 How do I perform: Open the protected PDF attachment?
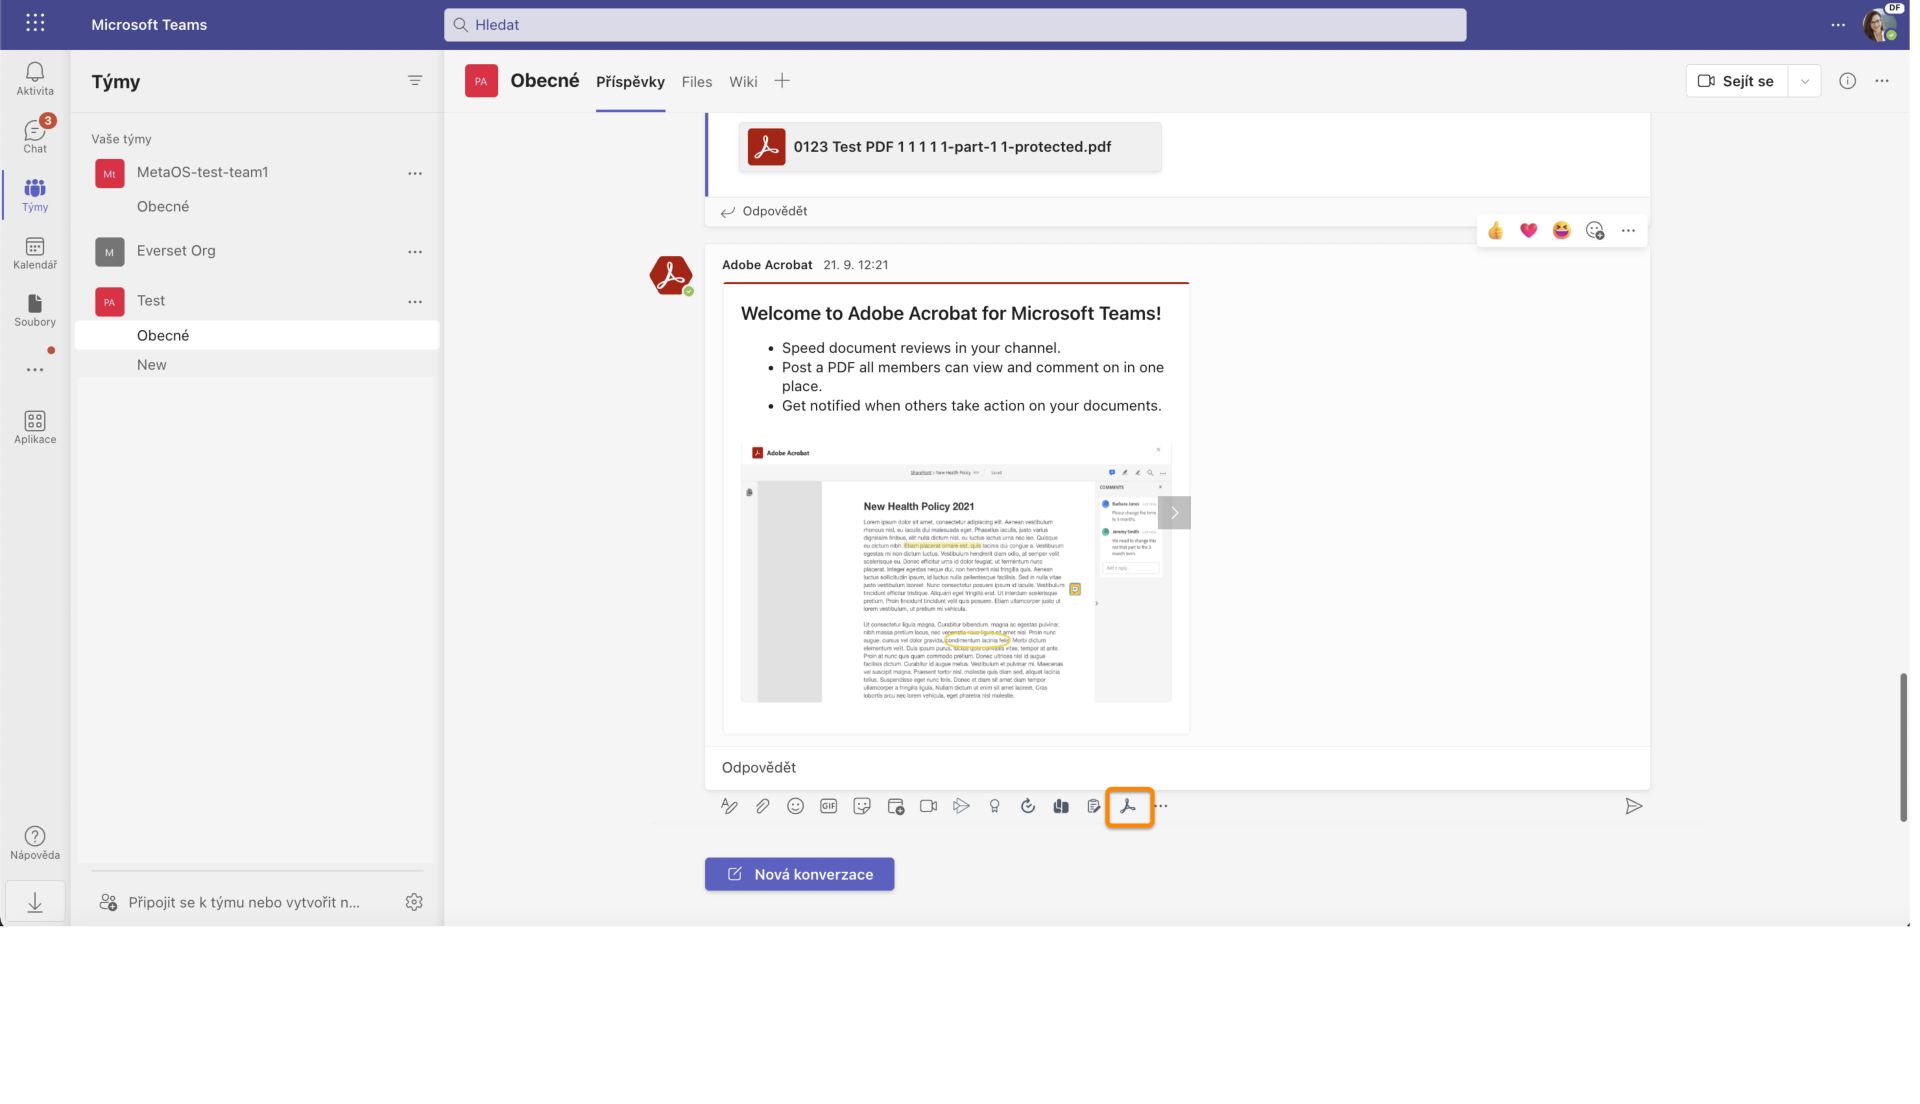coord(950,147)
